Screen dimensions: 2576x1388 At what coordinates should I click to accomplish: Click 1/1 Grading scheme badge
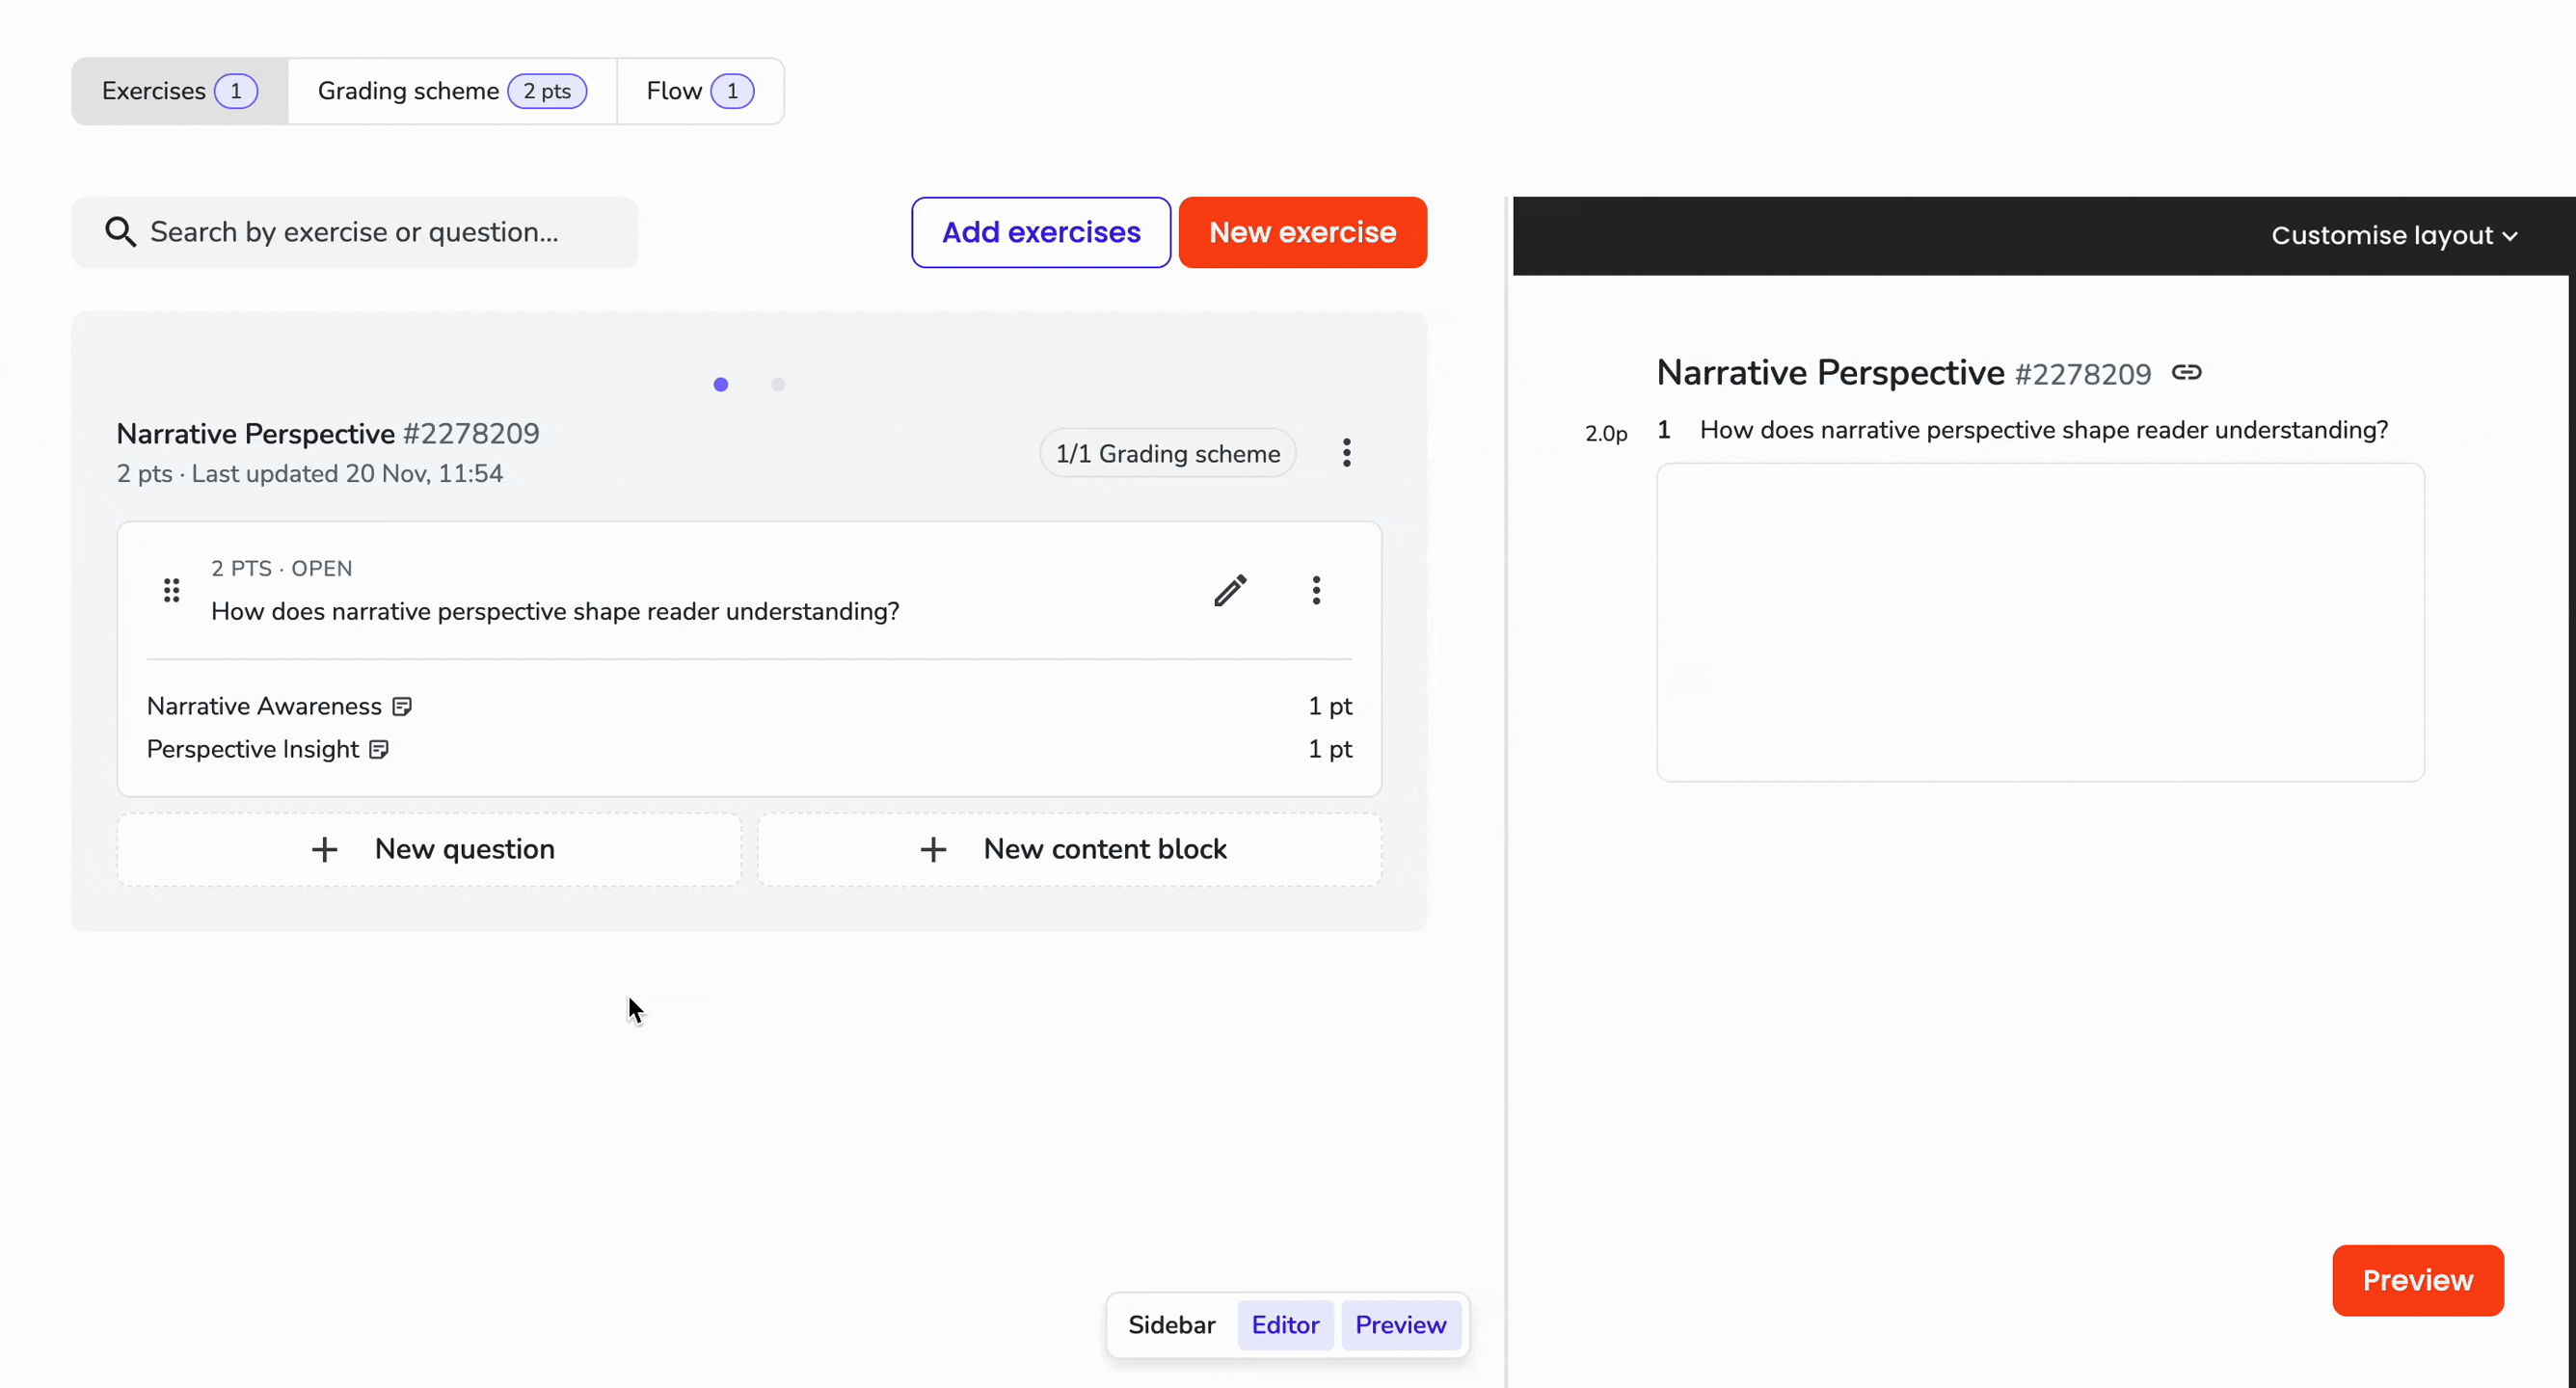1167,454
